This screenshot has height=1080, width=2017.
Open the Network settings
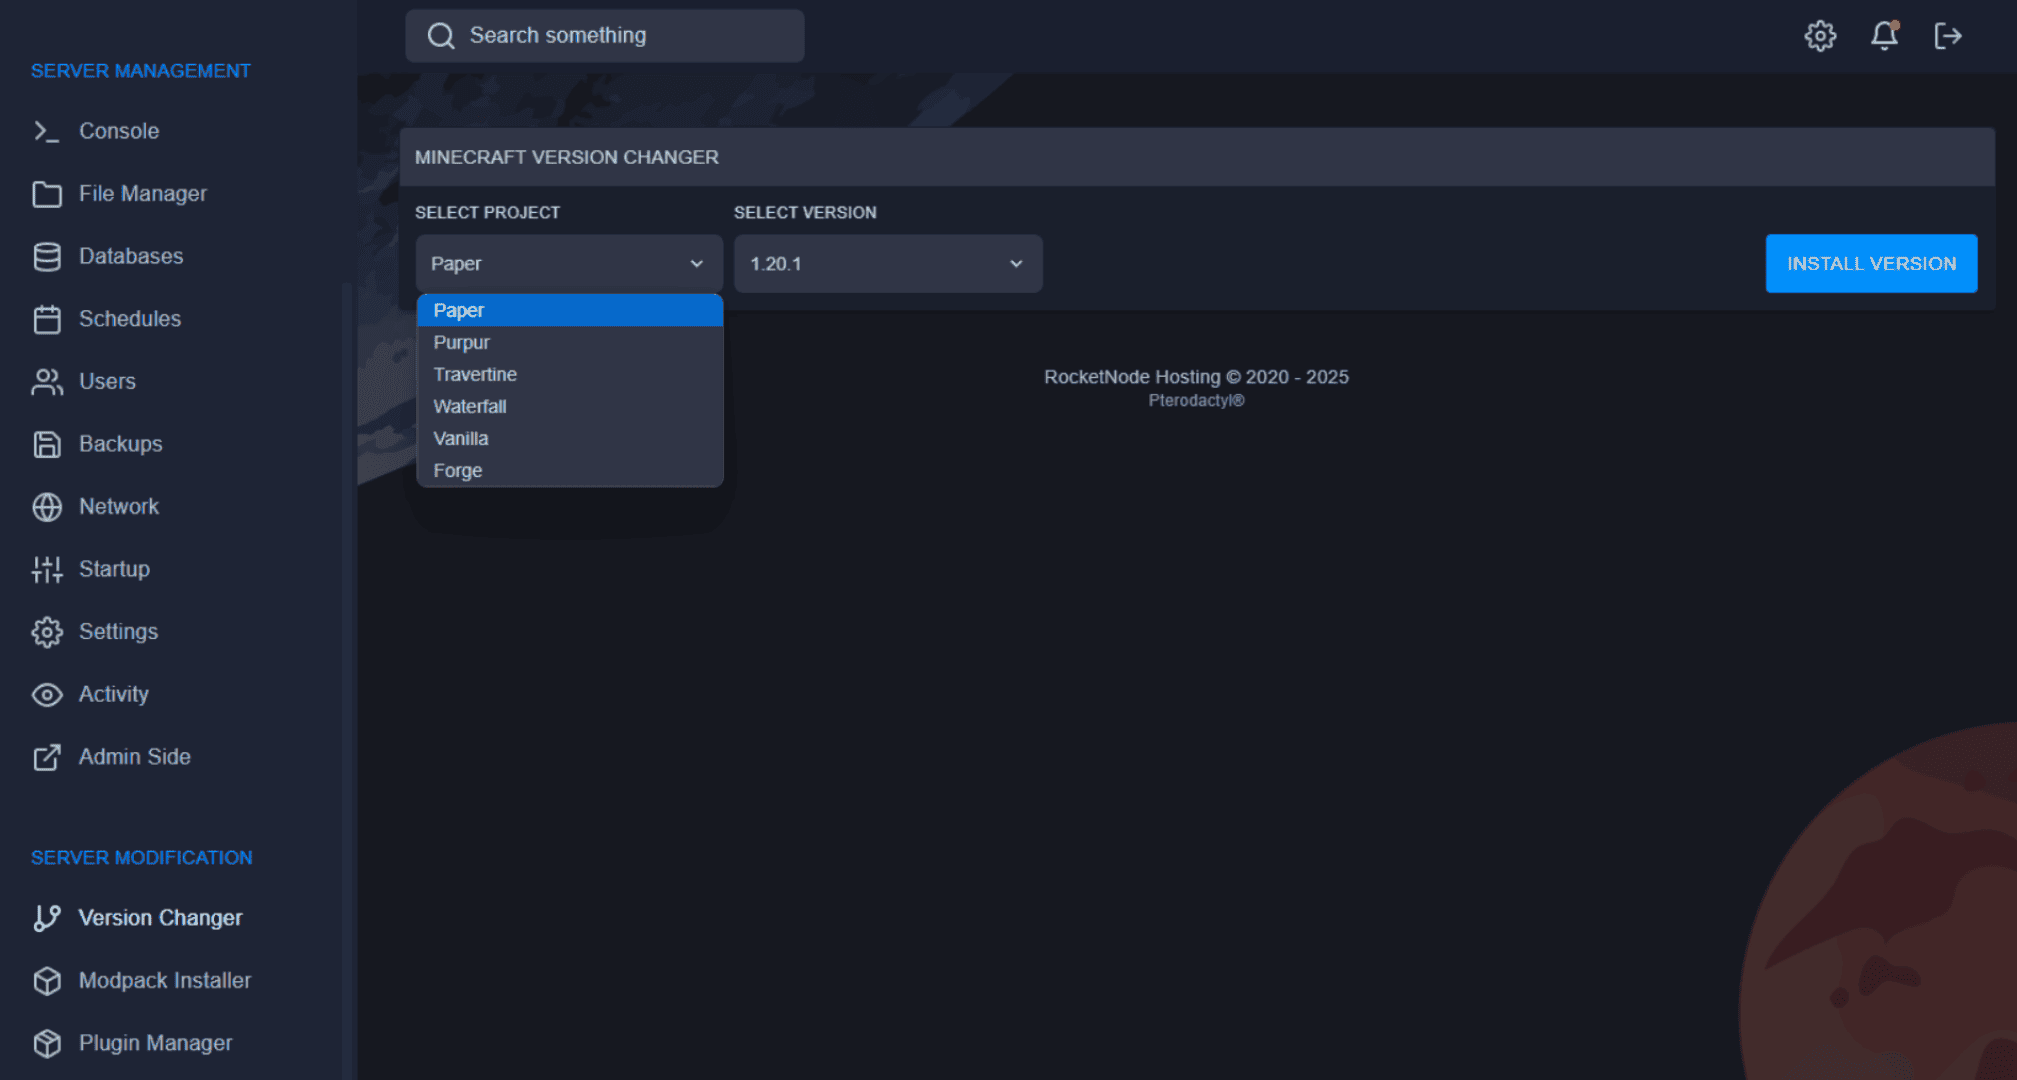click(118, 506)
